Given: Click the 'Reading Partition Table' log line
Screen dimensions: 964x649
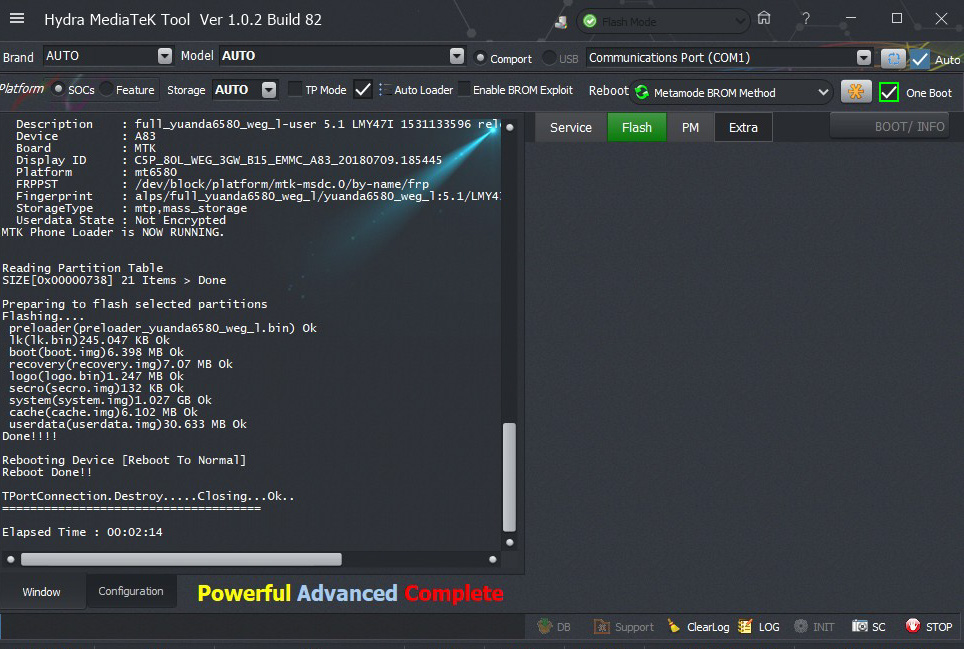Looking at the screenshot, I should pyautogui.click(x=82, y=268).
